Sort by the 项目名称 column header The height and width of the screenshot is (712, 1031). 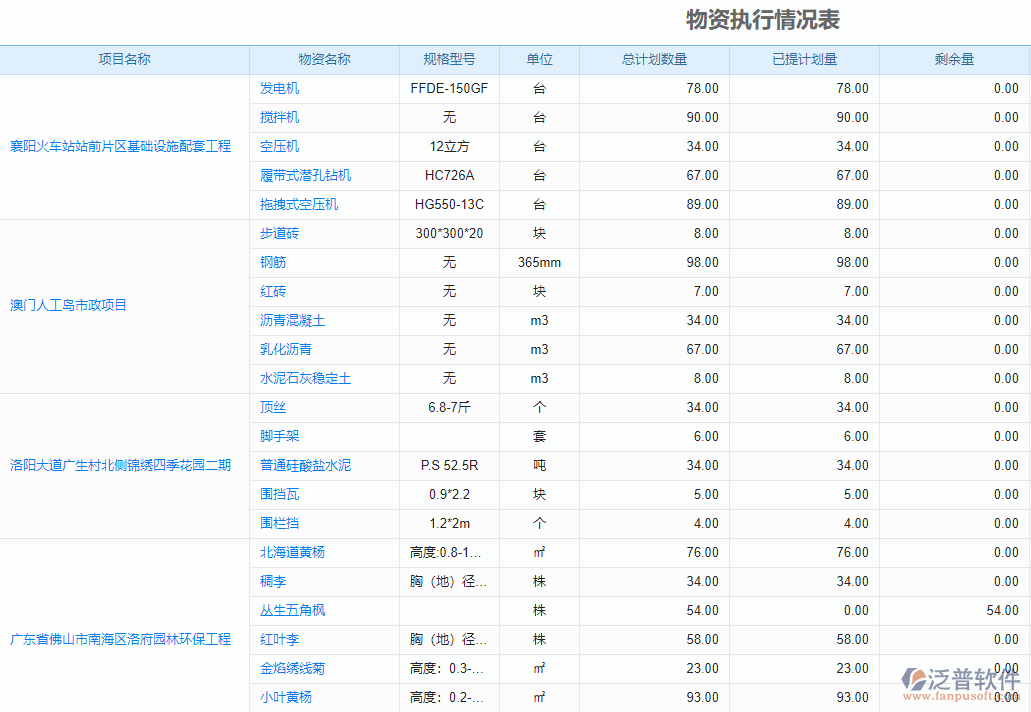coord(124,60)
